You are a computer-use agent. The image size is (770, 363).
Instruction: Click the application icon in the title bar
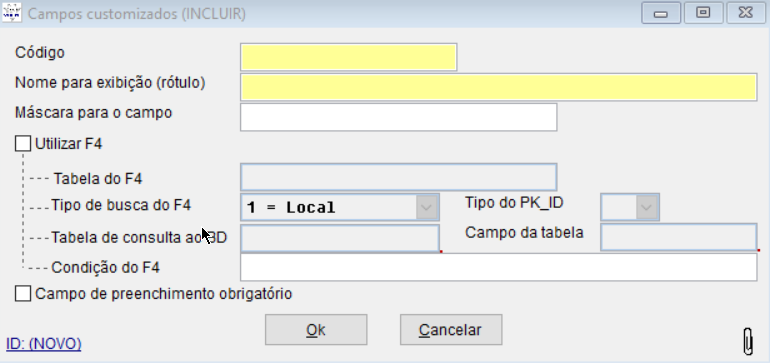point(12,12)
